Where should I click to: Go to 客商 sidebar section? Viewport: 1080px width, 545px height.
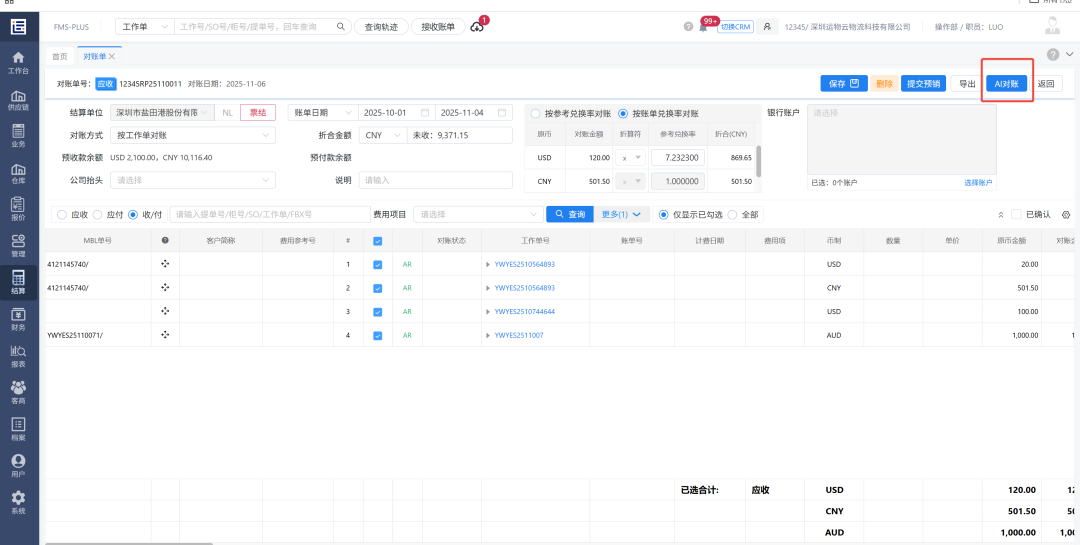[x=19, y=392]
